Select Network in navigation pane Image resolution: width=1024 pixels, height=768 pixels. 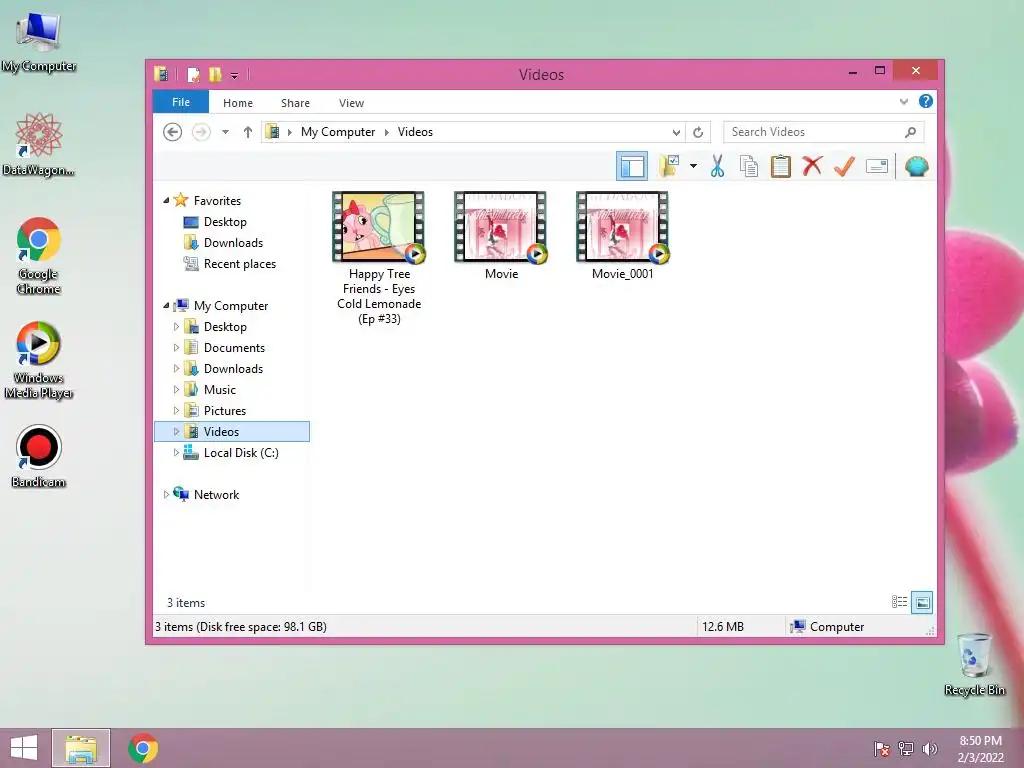tap(216, 495)
